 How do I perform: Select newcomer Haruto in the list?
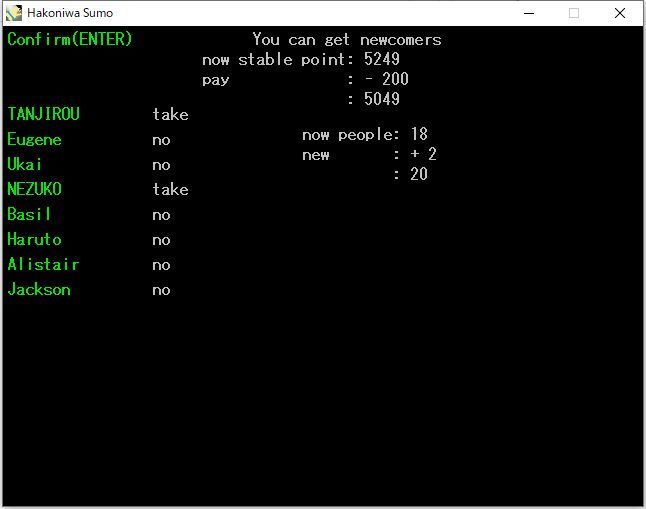tap(34, 240)
